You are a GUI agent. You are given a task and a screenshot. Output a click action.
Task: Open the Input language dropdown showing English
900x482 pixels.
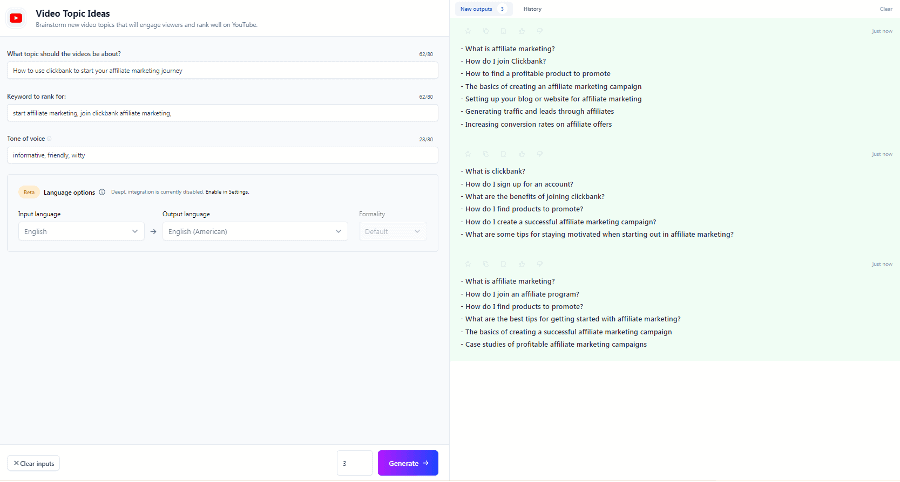81,231
